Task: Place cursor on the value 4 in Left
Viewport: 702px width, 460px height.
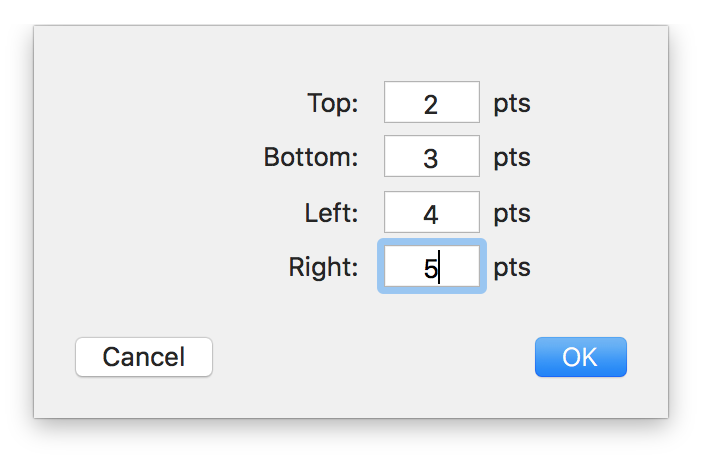Action: pyautogui.click(x=431, y=214)
